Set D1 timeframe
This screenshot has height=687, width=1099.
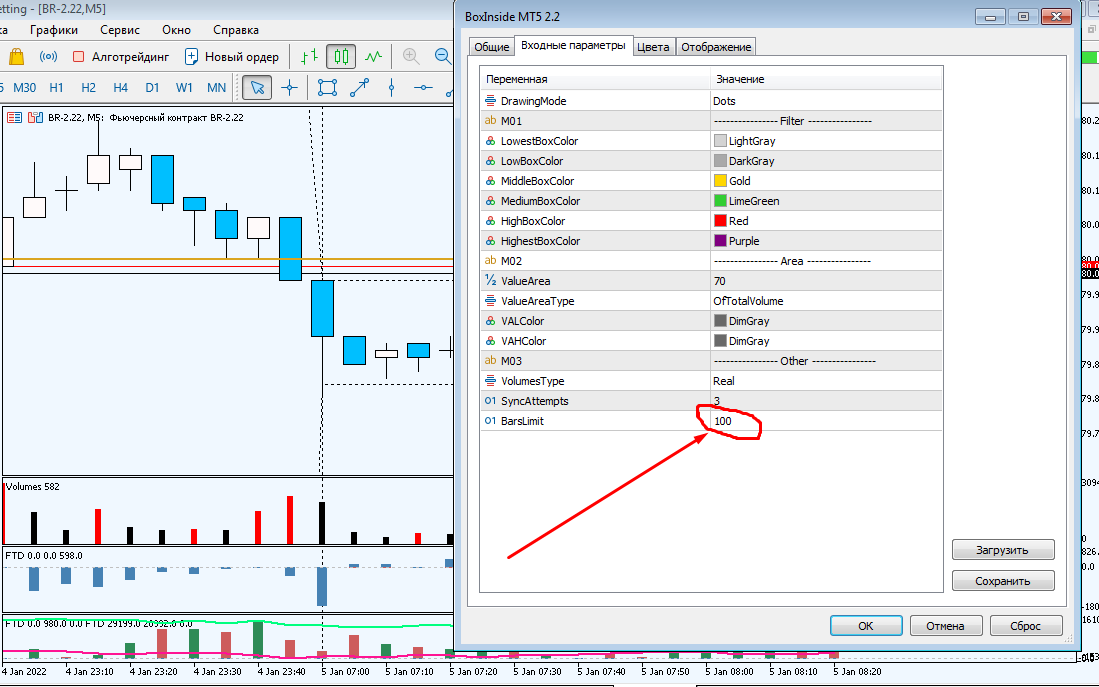152,88
